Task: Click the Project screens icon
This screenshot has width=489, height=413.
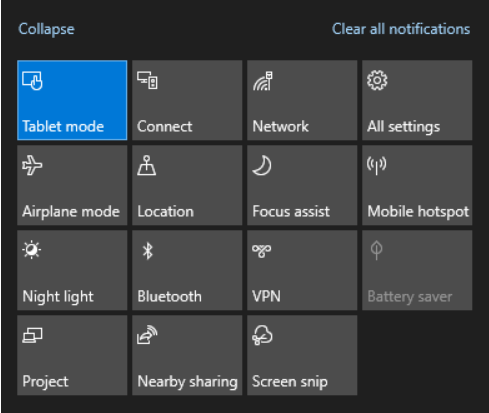Action: coord(32,335)
